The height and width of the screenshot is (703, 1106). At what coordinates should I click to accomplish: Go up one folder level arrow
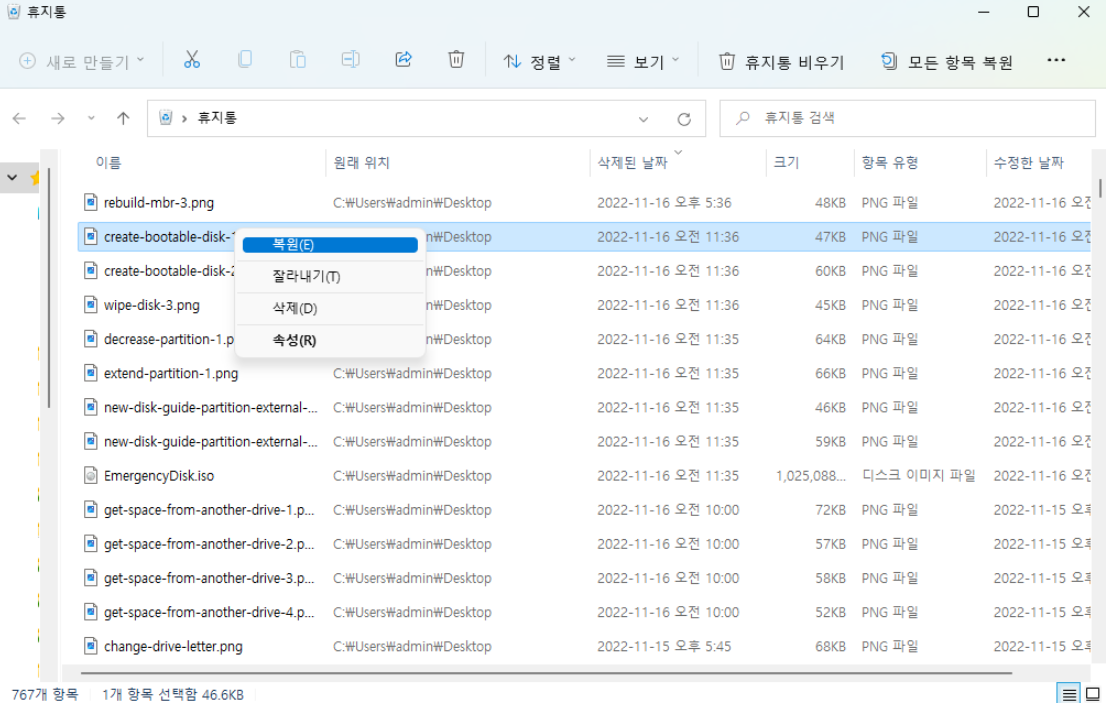(123, 118)
